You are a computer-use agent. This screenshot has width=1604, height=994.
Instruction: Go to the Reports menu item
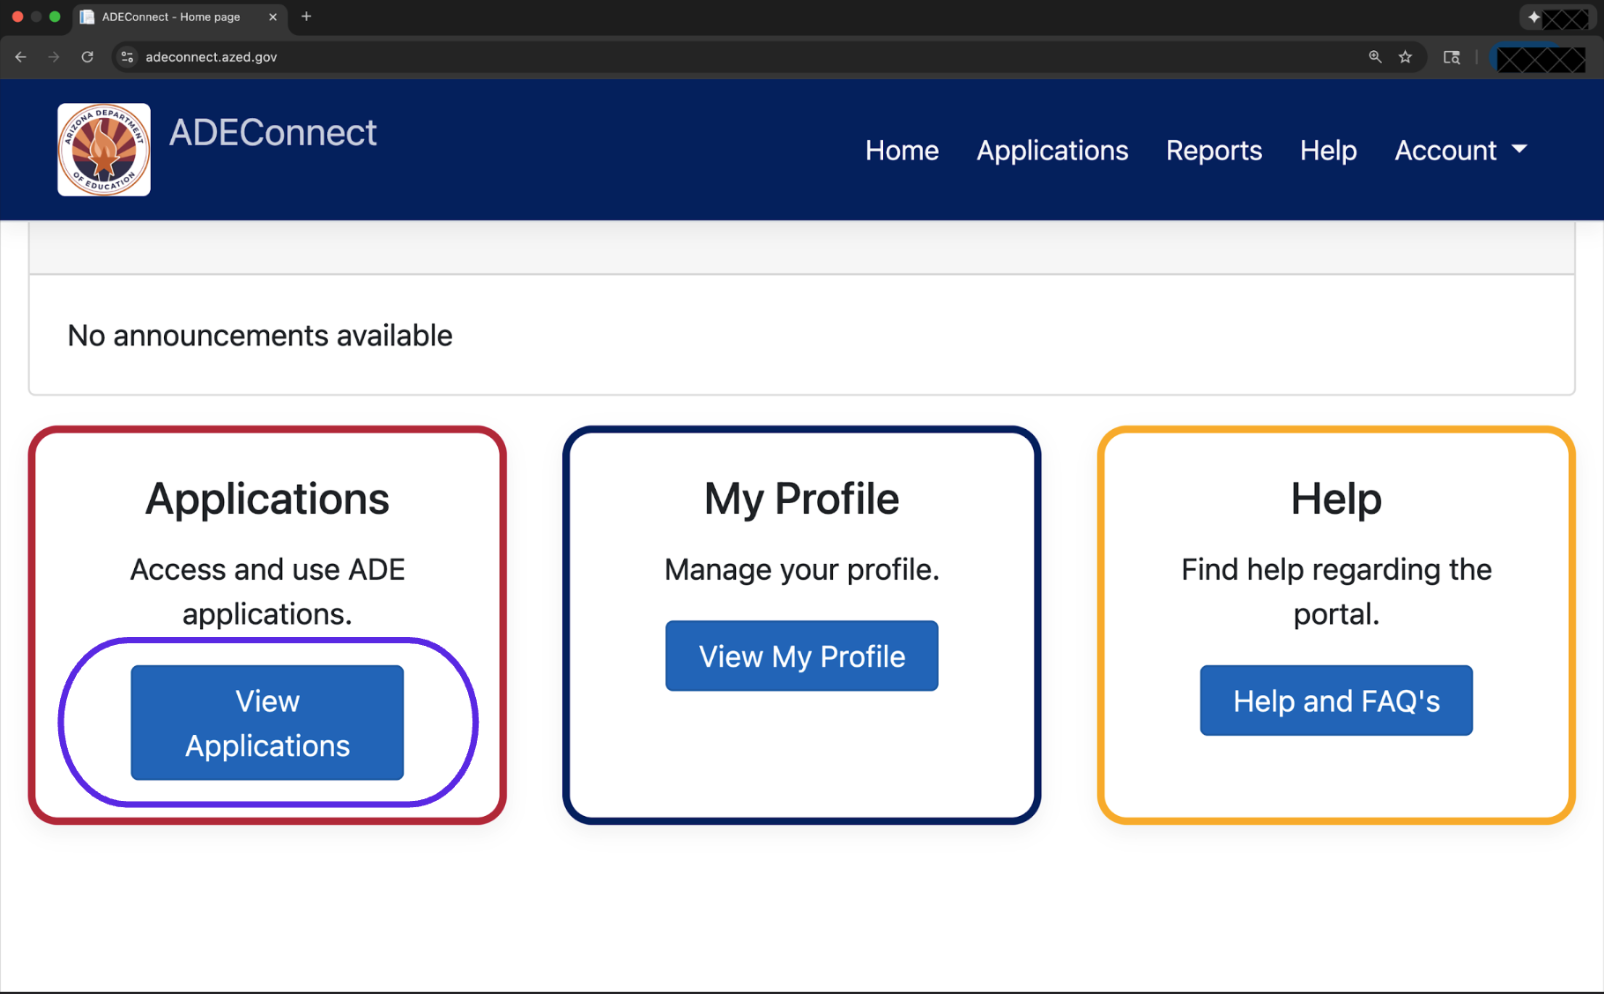(x=1214, y=150)
